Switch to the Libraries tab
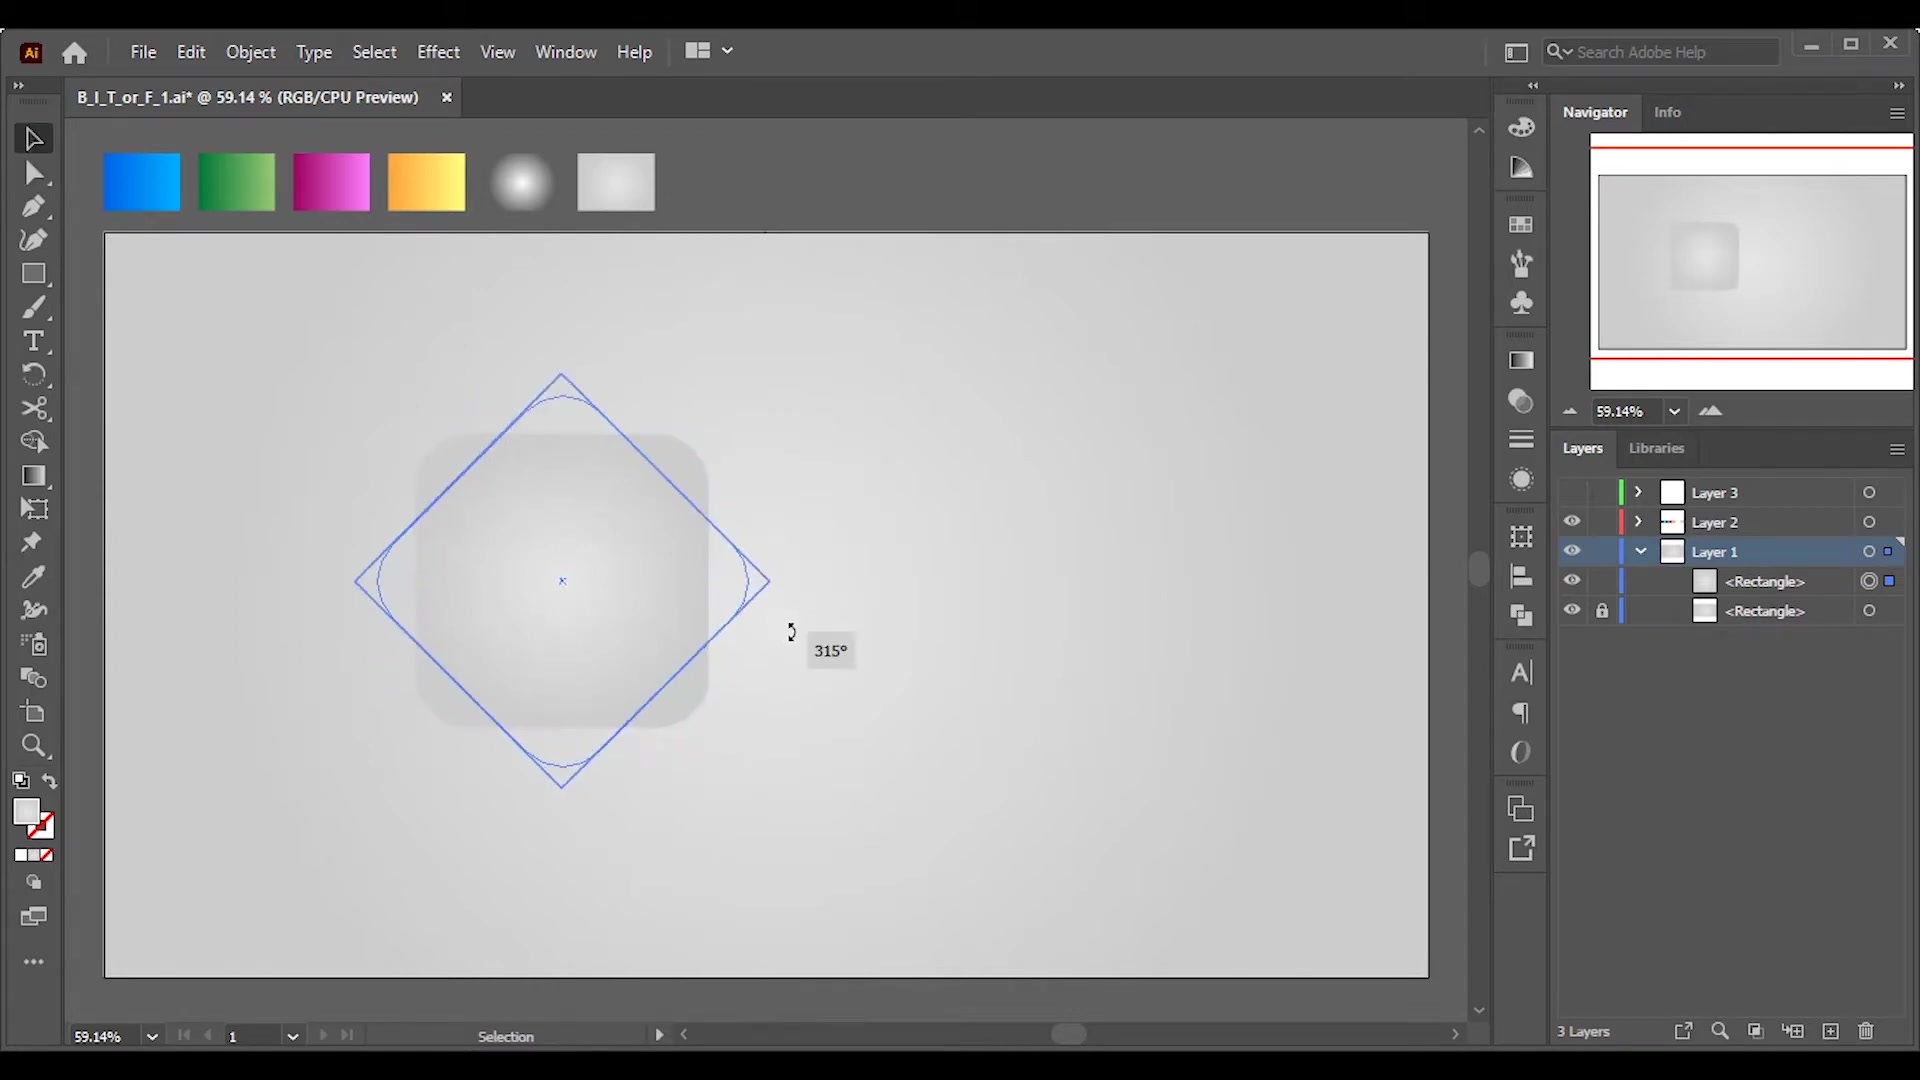The width and height of the screenshot is (1920, 1080). (1656, 448)
